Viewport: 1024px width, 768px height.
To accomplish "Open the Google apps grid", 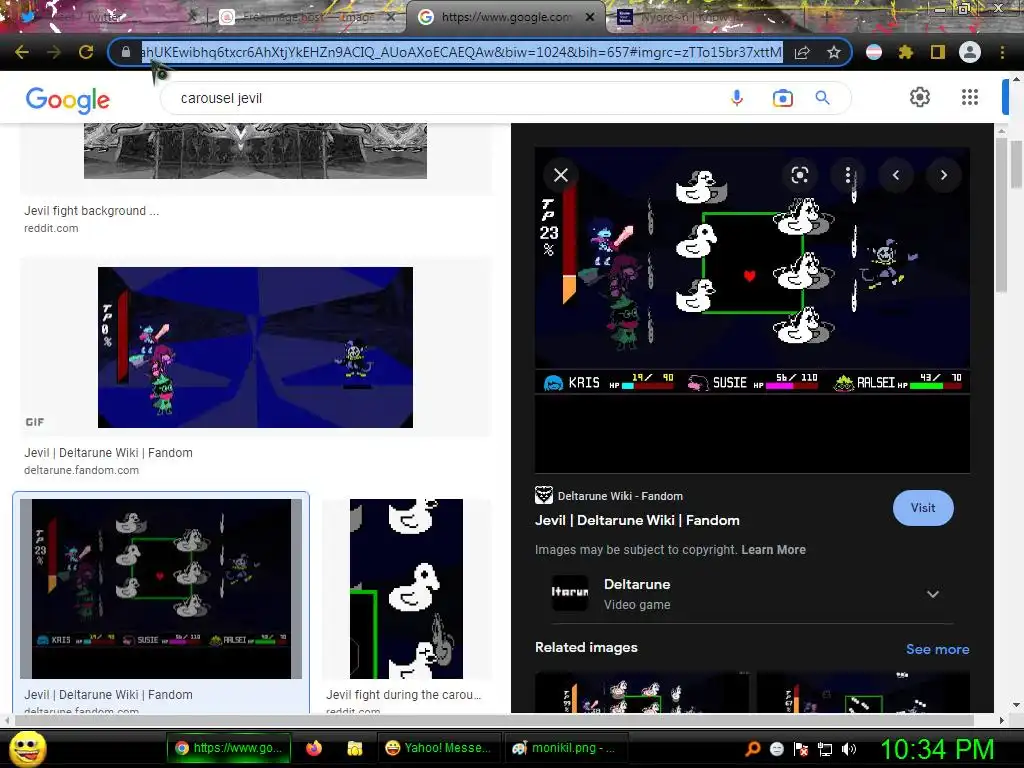I will tap(970, 97).
